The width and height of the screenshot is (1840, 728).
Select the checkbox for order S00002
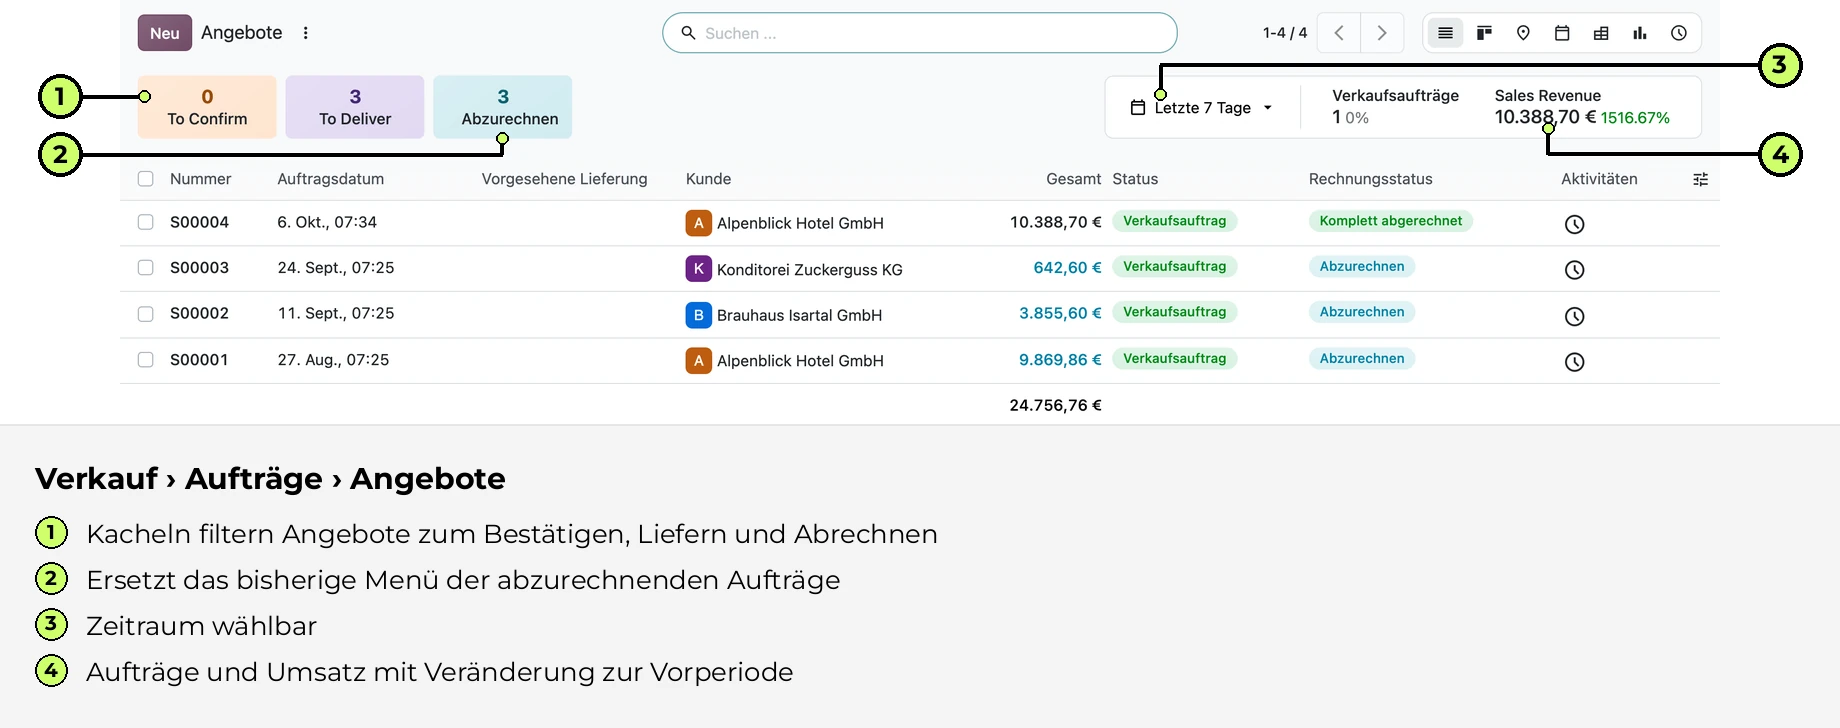point(146,314)
